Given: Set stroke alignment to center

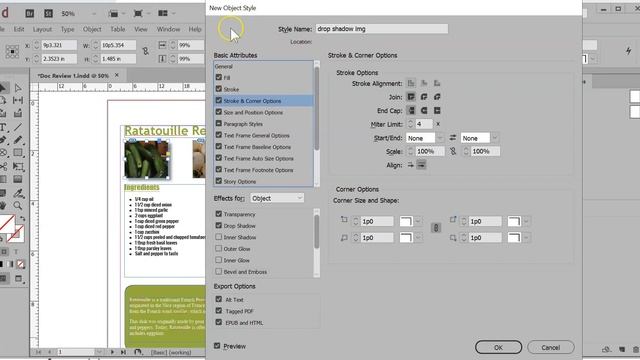Looking at the screenshot, I should pyautogui.click(x=411, y=83).
